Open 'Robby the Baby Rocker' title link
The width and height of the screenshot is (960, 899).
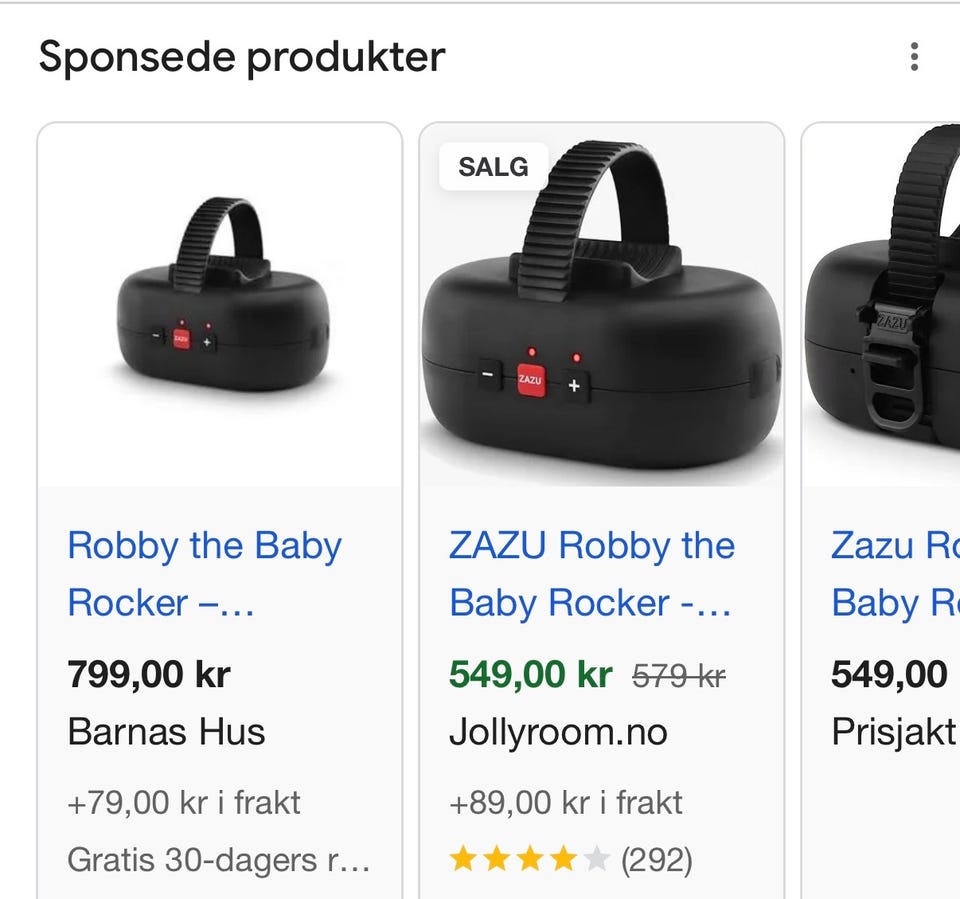point(204,574)
